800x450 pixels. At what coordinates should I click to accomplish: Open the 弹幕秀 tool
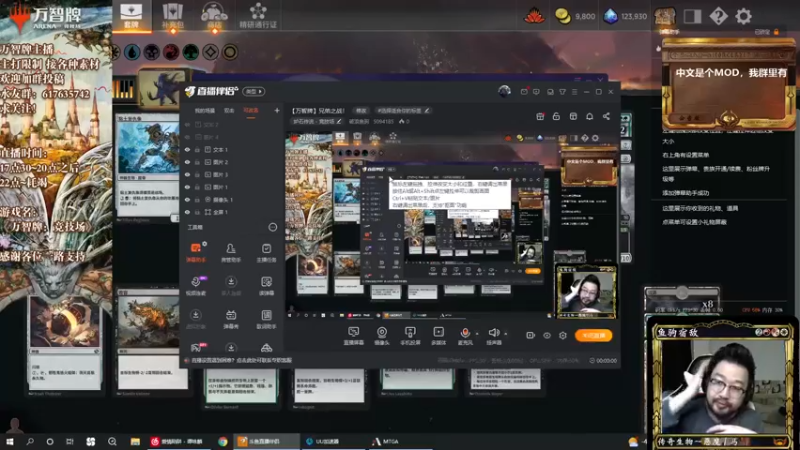coord(231,319)
